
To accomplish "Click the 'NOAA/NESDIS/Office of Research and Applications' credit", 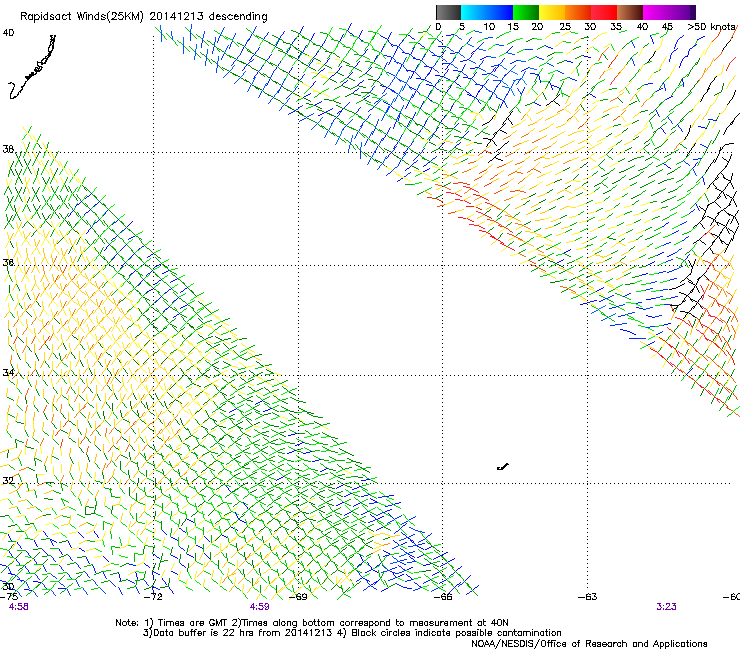I will pyautogui.click(x=589, y=644).
